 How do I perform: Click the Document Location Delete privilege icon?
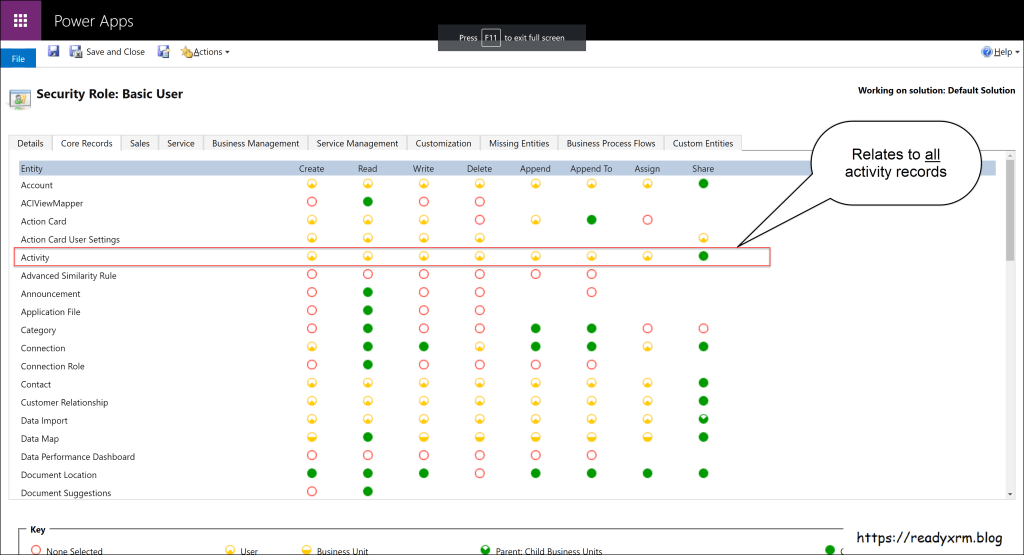[479, 474]
